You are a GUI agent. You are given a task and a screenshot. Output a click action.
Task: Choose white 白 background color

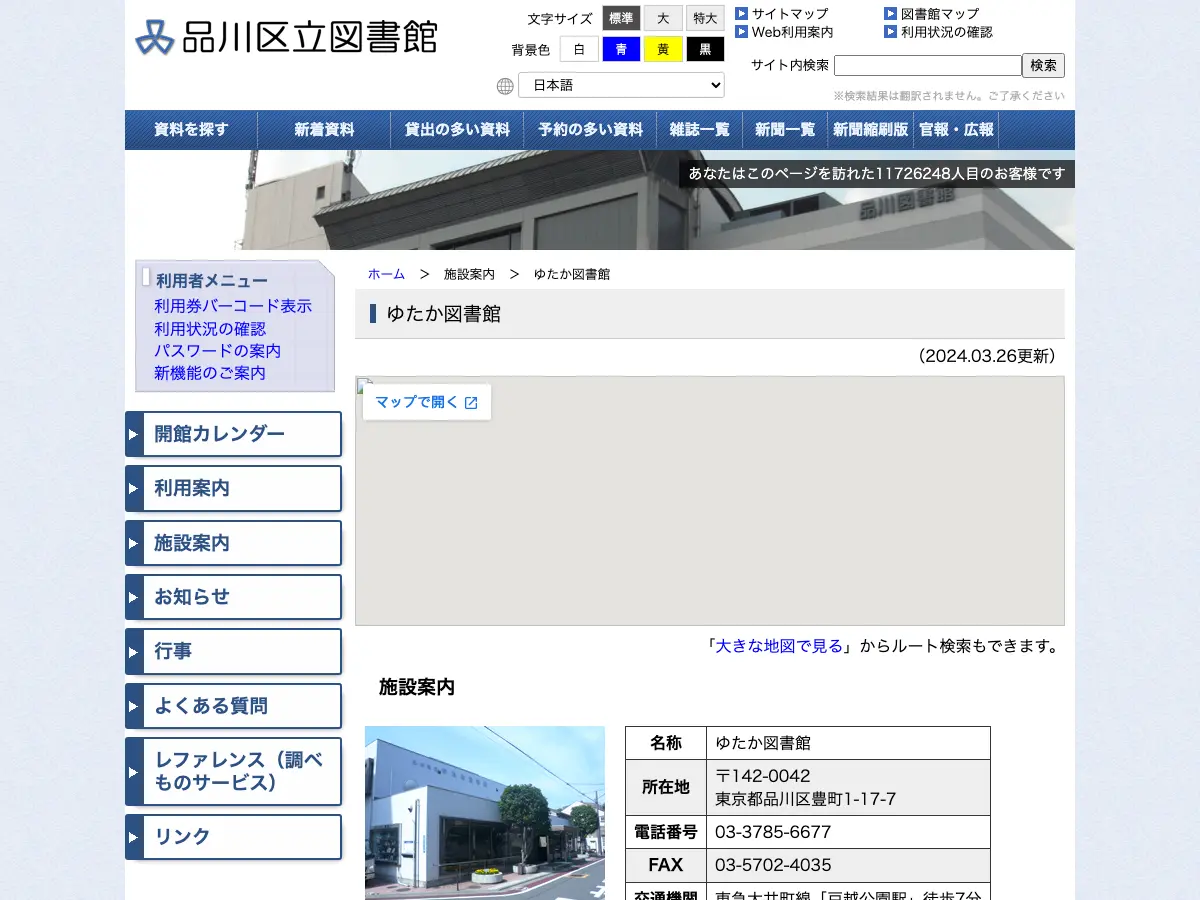(579, 49)
